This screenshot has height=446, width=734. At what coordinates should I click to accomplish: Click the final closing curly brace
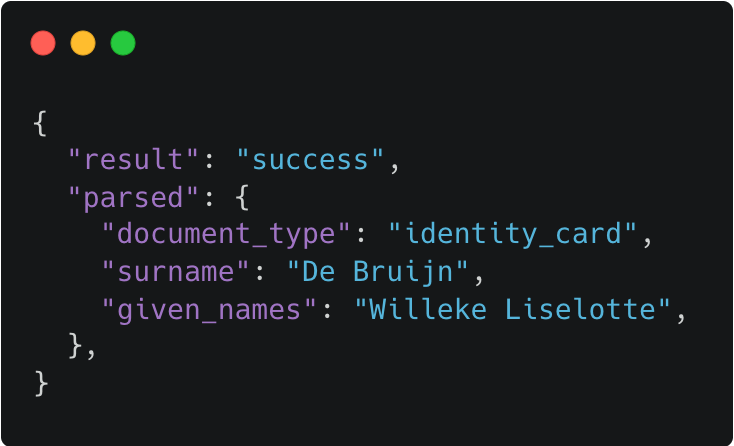pyautogui.click(x=41, y=383)
